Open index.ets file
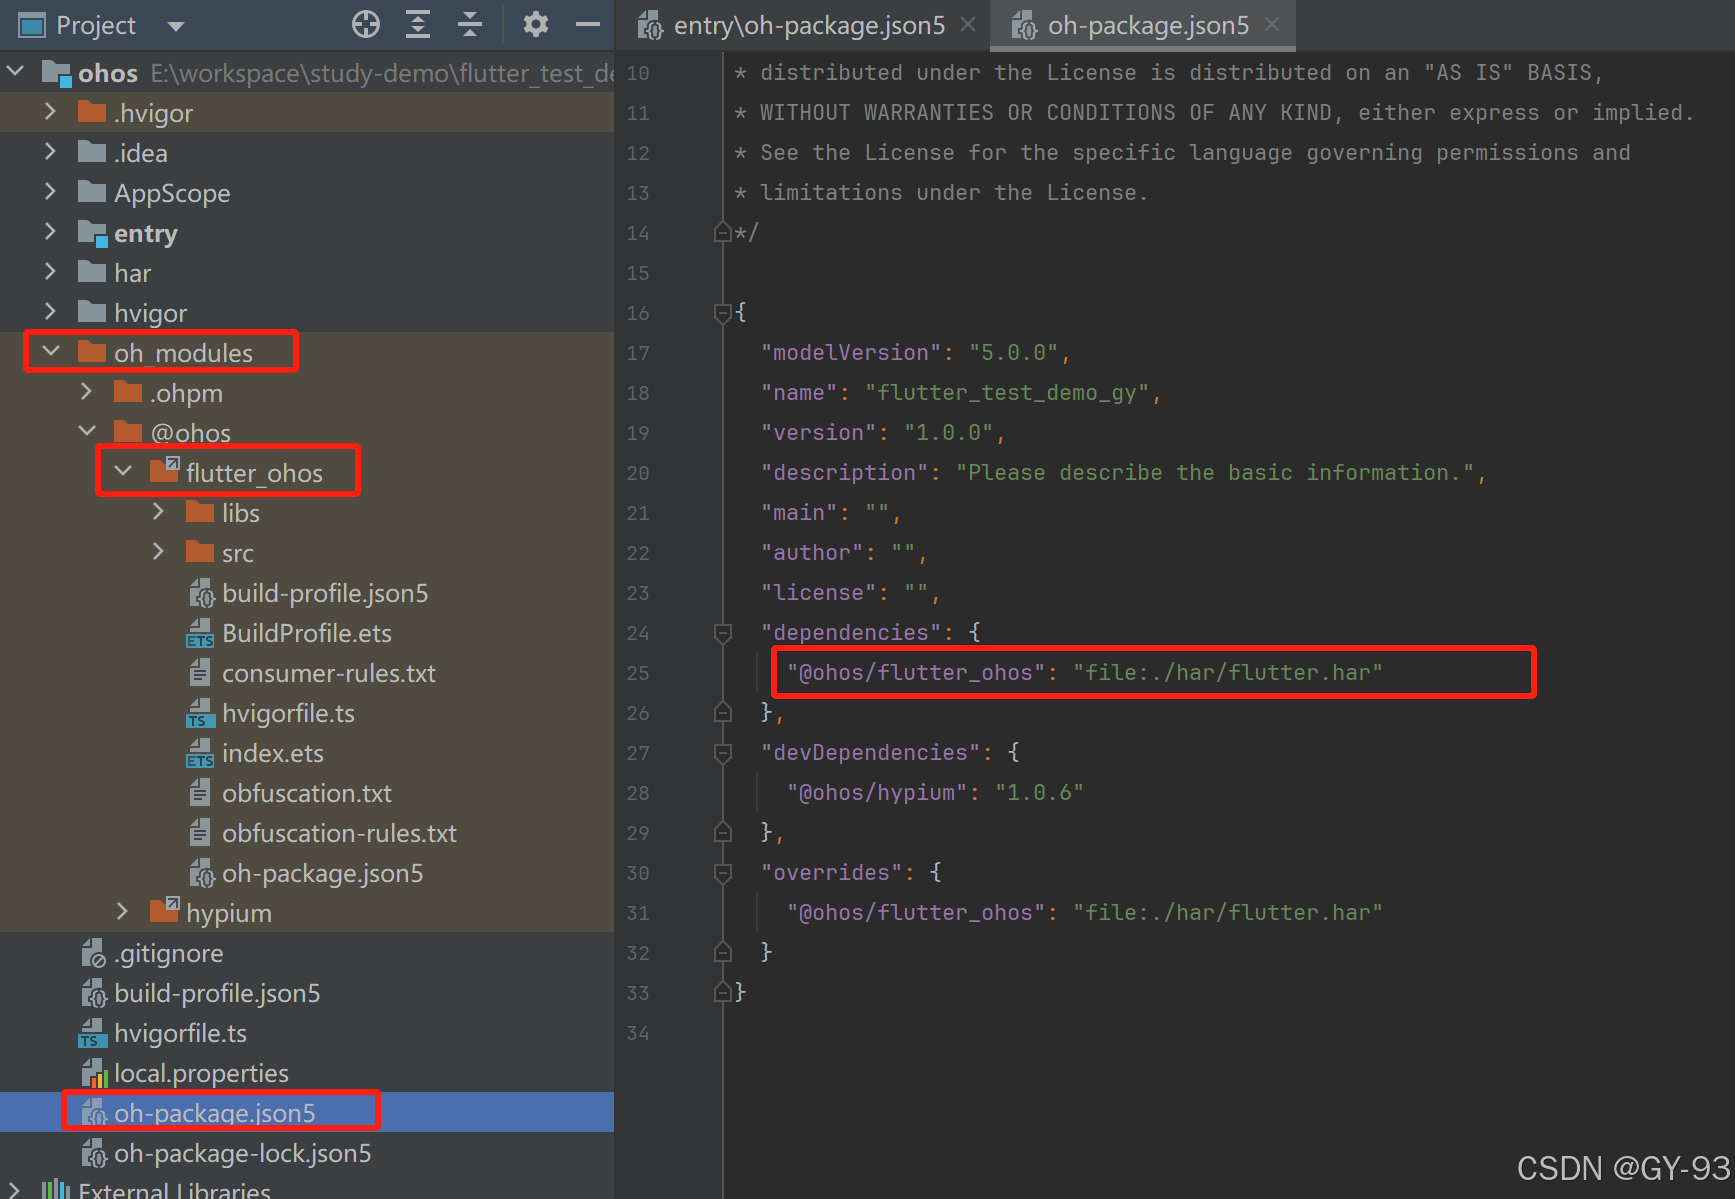Viewport: 1735px width, 1199px height. (x=273, y=753)
